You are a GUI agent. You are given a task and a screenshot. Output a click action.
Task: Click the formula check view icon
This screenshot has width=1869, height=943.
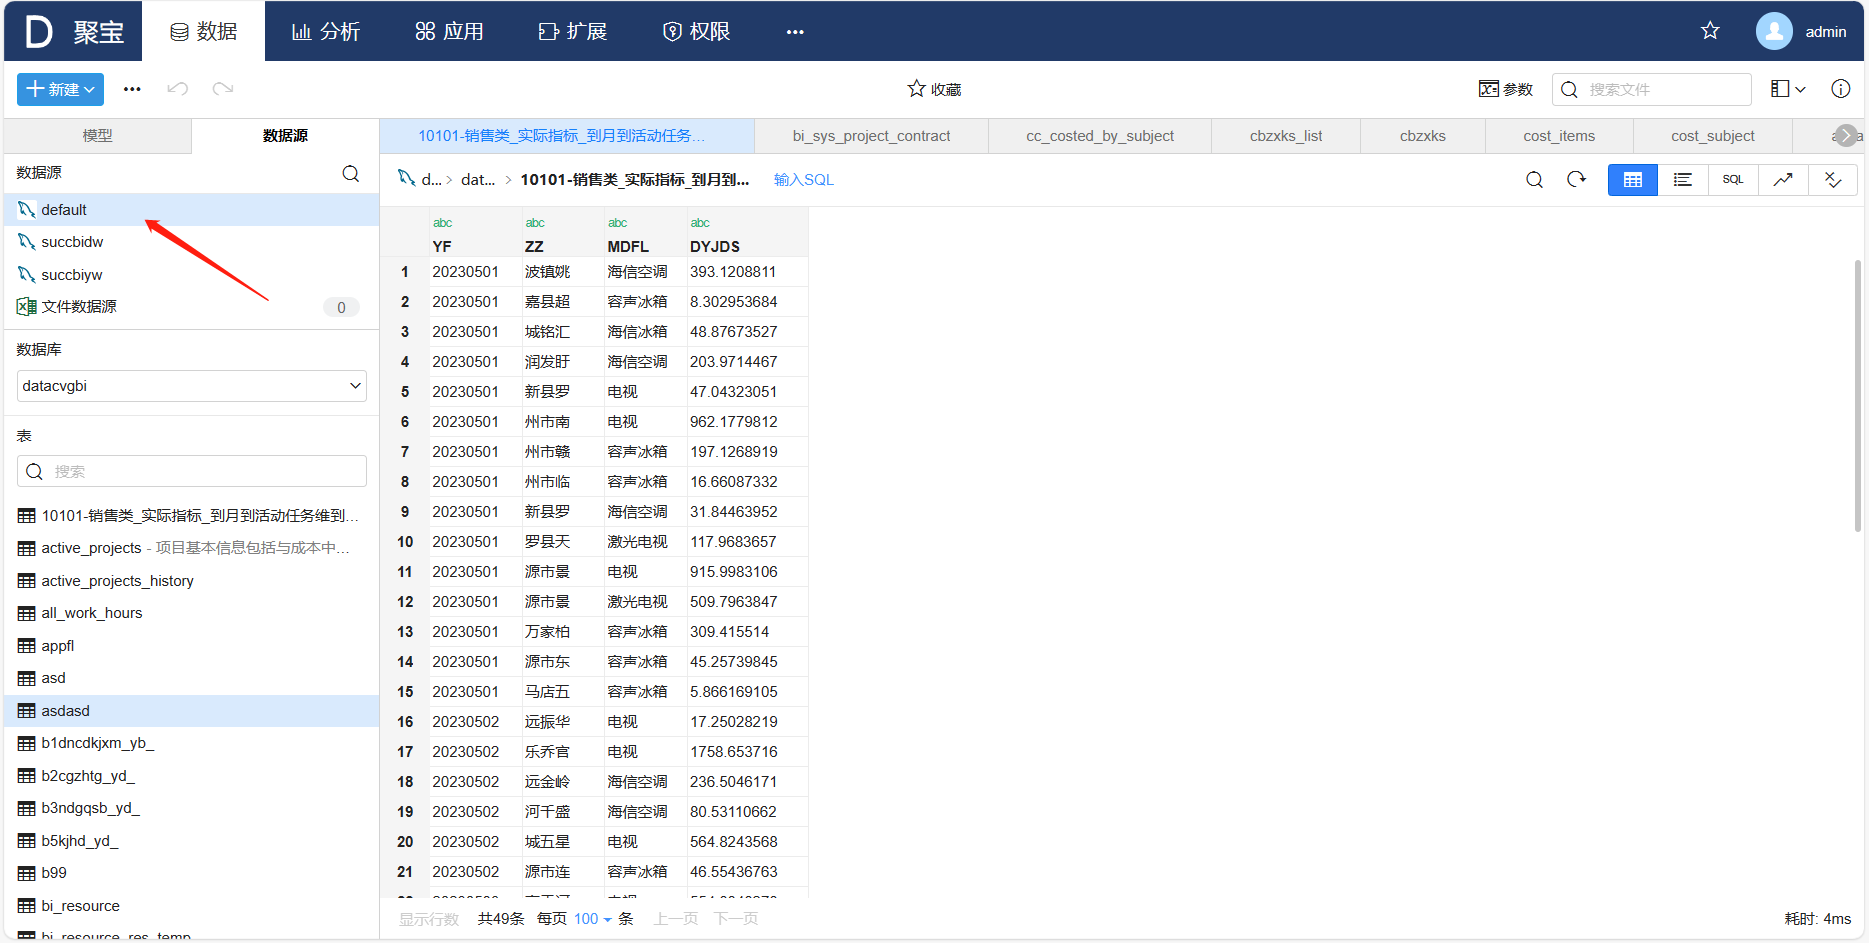(x=1833, y=180)
